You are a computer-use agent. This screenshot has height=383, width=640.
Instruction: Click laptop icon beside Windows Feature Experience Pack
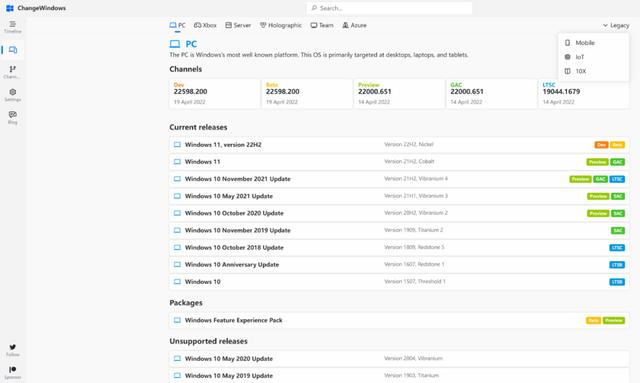[177, 320]
